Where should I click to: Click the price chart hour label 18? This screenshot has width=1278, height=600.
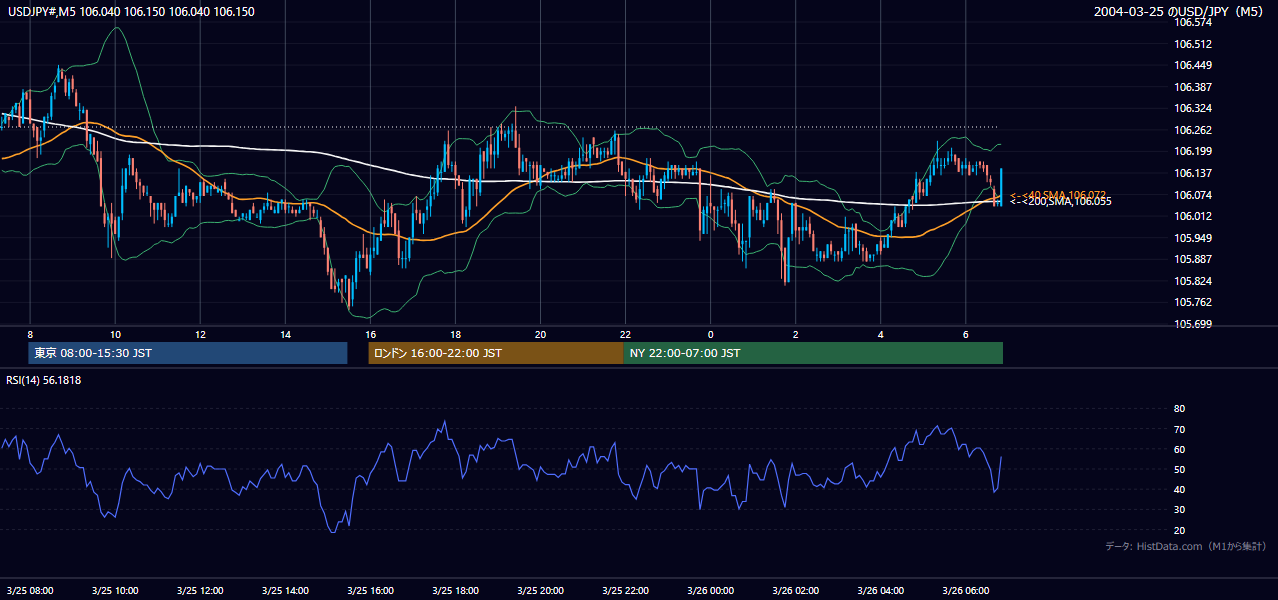456,334
